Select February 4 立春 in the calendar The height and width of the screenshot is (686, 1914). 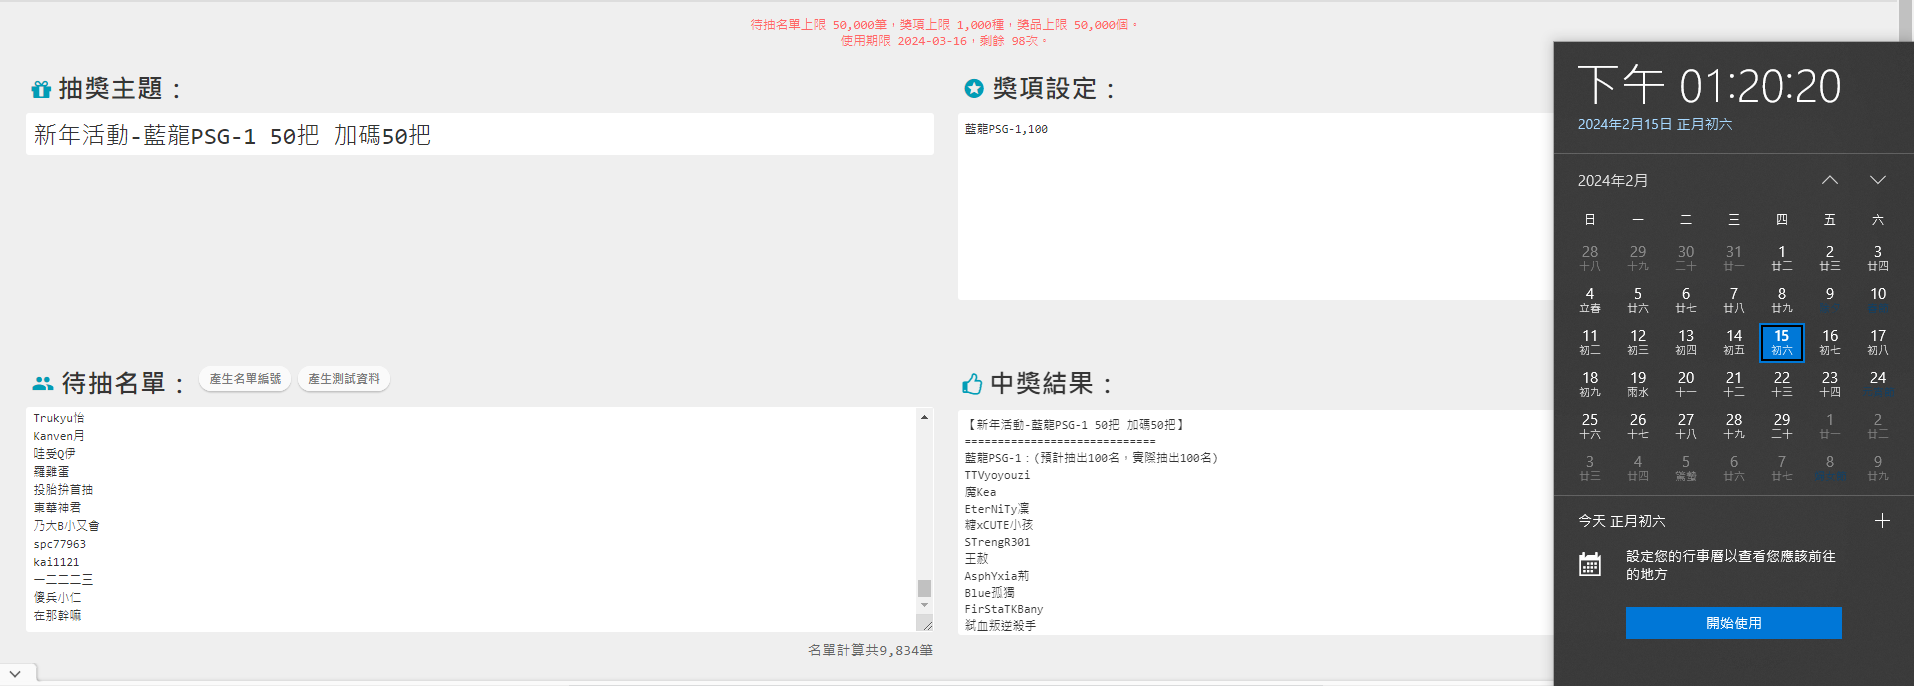[x=1590, y=300]
